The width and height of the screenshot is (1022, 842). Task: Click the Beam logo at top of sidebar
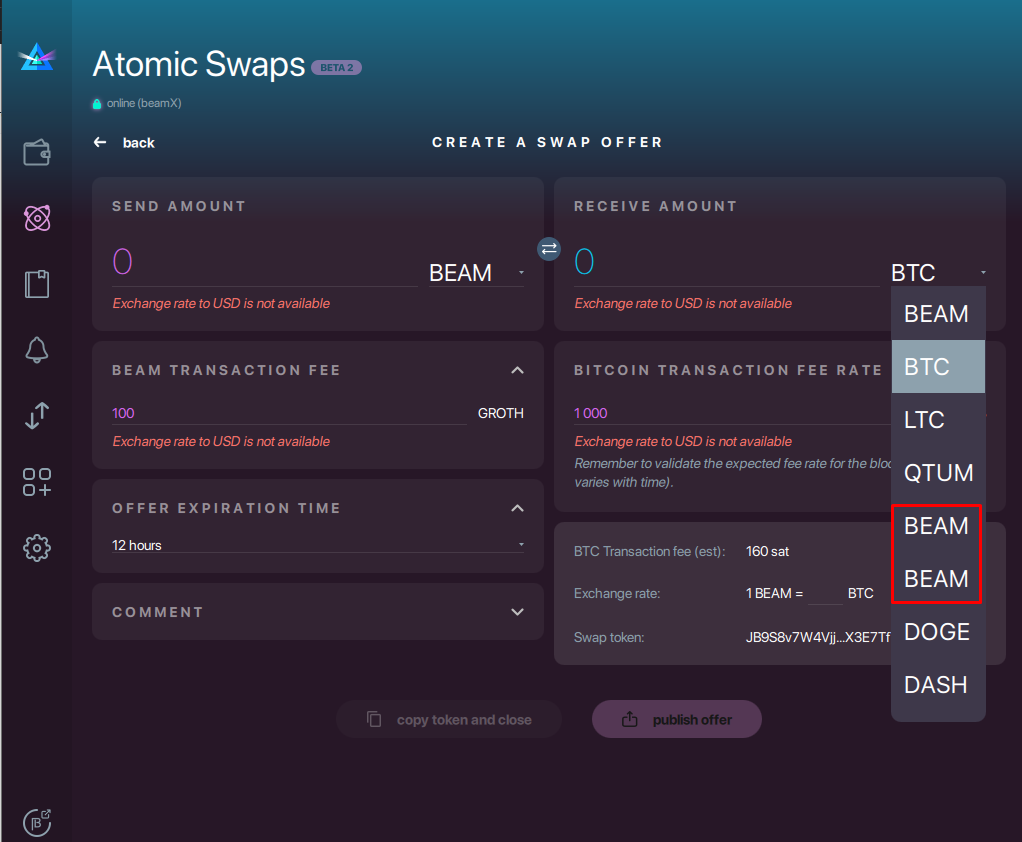(36, 57)
